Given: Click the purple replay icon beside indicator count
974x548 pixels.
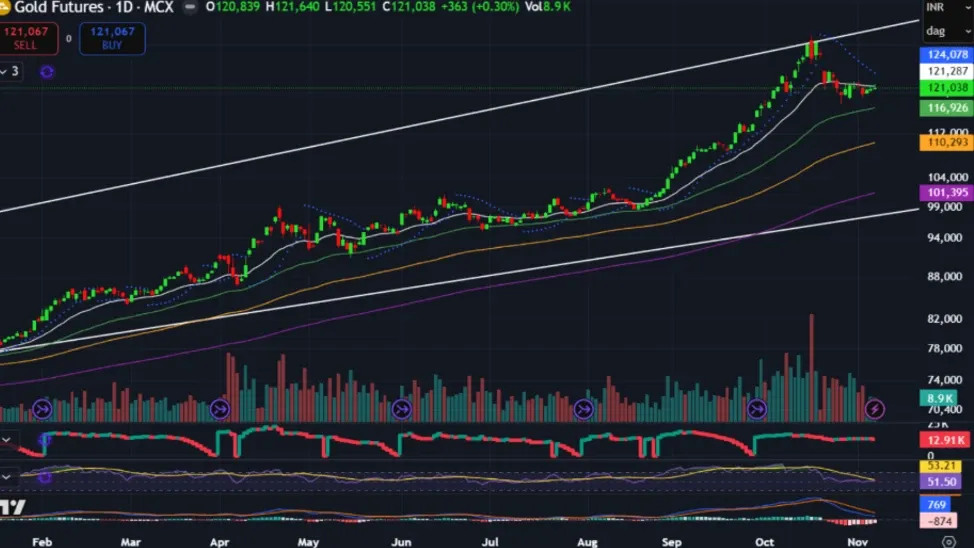Looking at the screenshot, I should [x=47, y=71].
